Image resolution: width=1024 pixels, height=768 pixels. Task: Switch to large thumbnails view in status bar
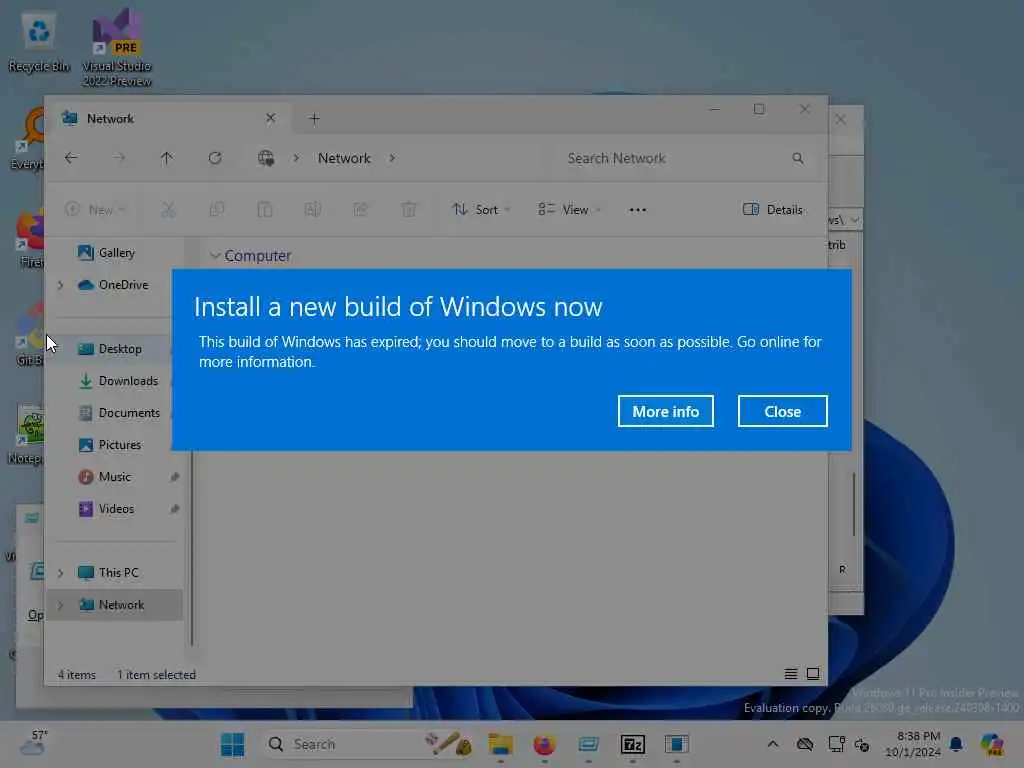click(x=813, y=674)
